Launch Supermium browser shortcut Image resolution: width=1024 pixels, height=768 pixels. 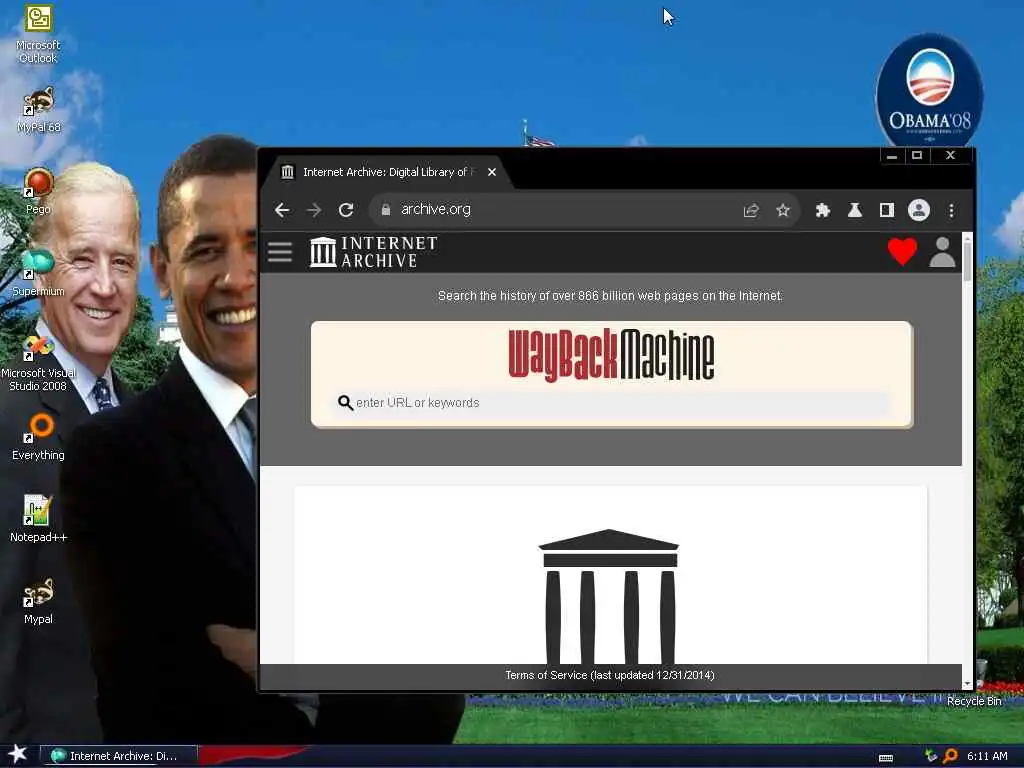tap(38, 274)
